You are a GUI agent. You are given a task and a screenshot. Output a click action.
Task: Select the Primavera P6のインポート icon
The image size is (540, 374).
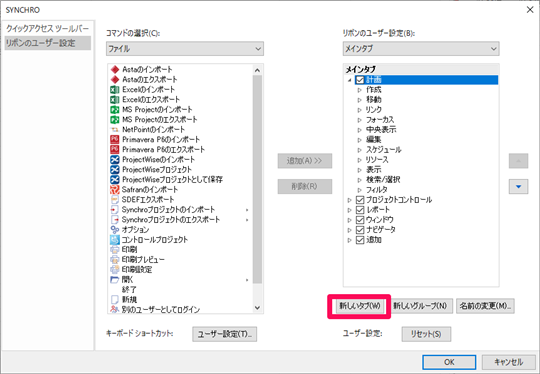pyautogui.click(x=115, y=139)
